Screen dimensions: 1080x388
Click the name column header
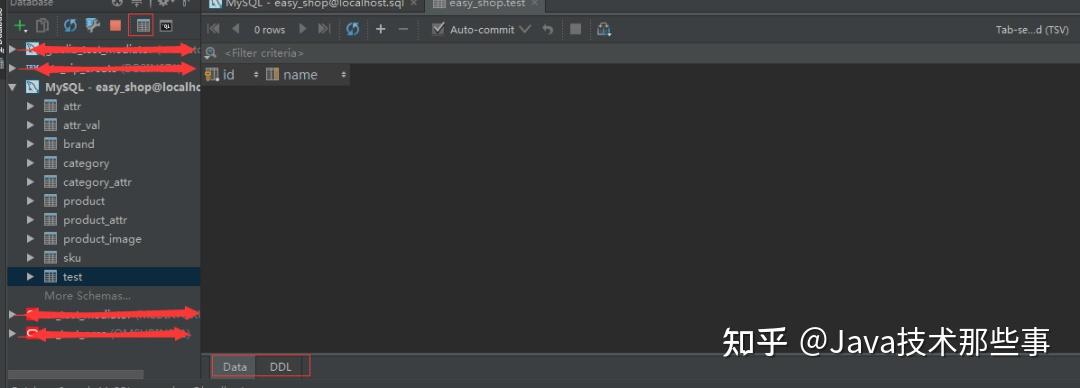click(x=307, y=74)
